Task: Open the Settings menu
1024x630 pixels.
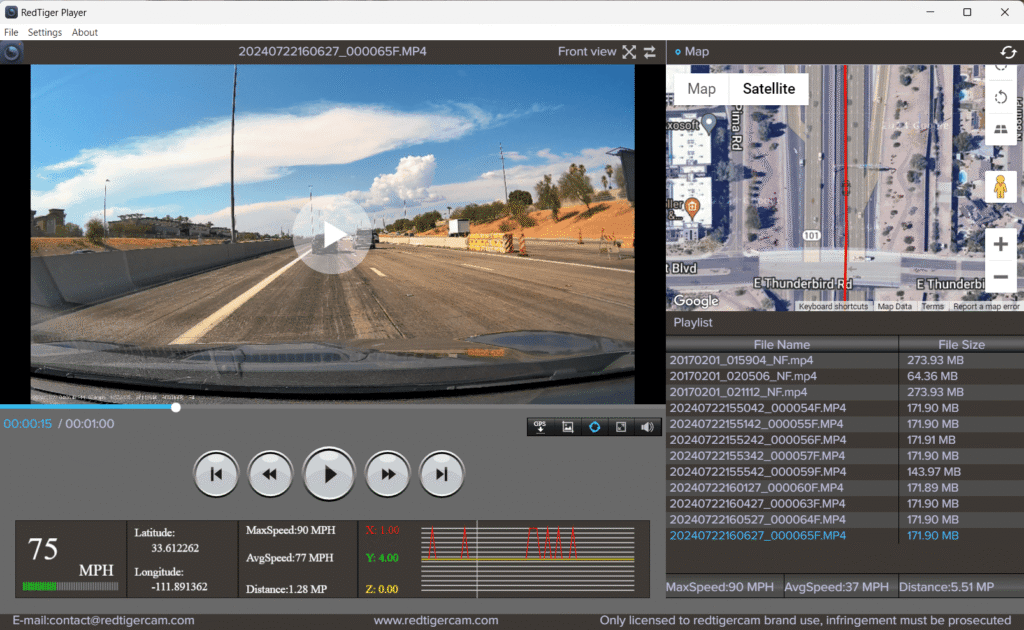Action: click(x=45, y=32)
